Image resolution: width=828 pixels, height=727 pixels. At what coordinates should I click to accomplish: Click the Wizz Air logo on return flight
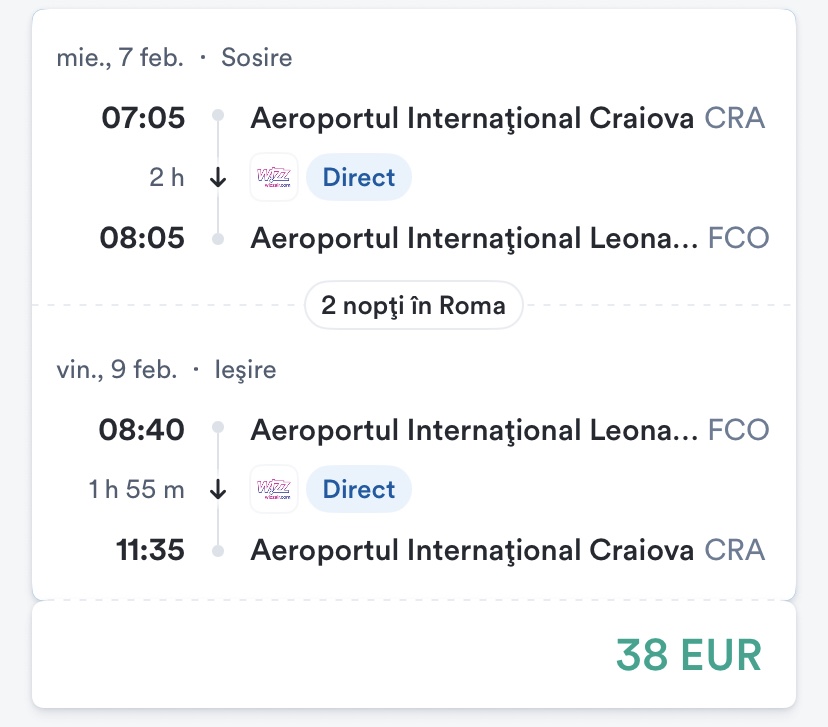pos(273,489)
